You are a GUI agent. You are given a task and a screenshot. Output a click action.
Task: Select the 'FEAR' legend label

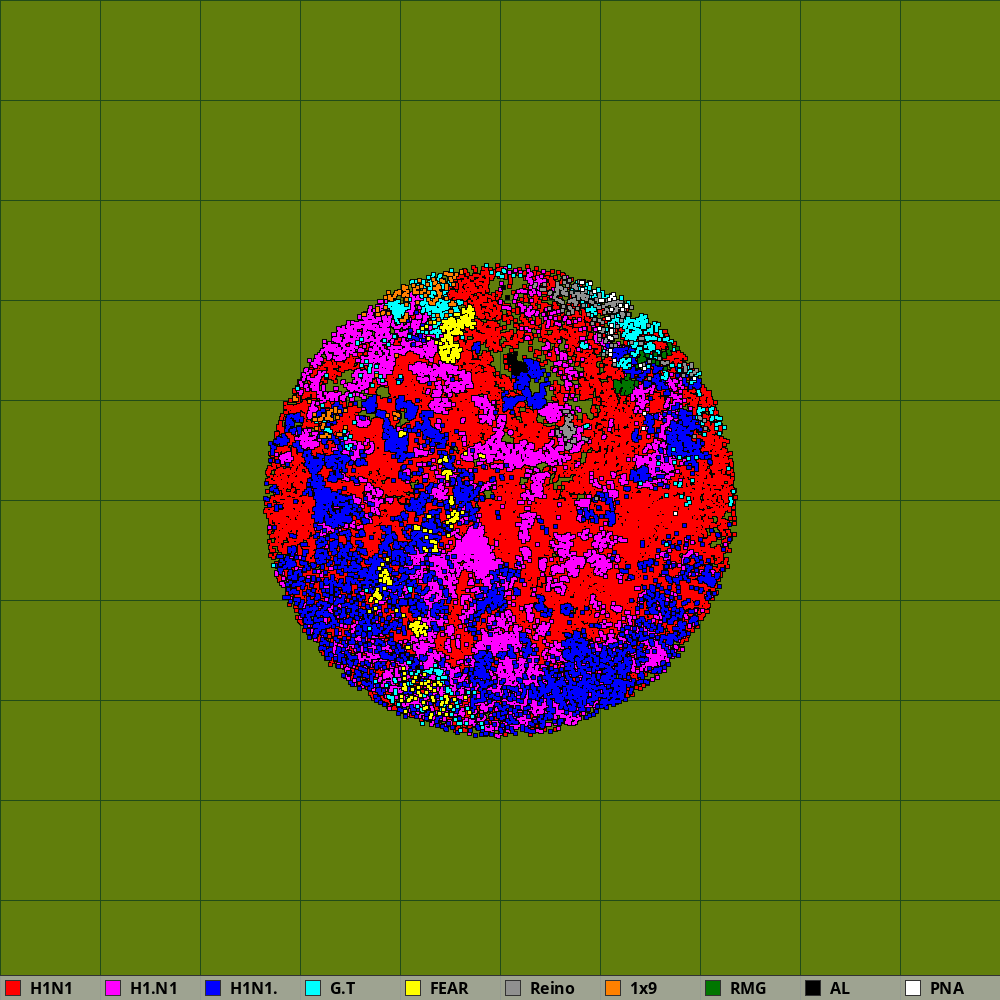(x=449, y=988)
